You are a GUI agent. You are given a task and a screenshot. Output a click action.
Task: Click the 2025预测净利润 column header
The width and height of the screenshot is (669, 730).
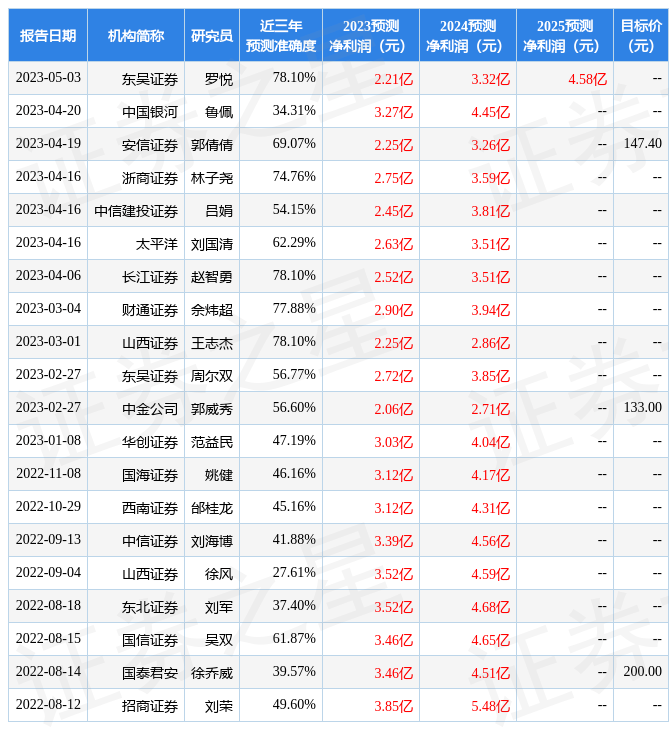point(565,35)
